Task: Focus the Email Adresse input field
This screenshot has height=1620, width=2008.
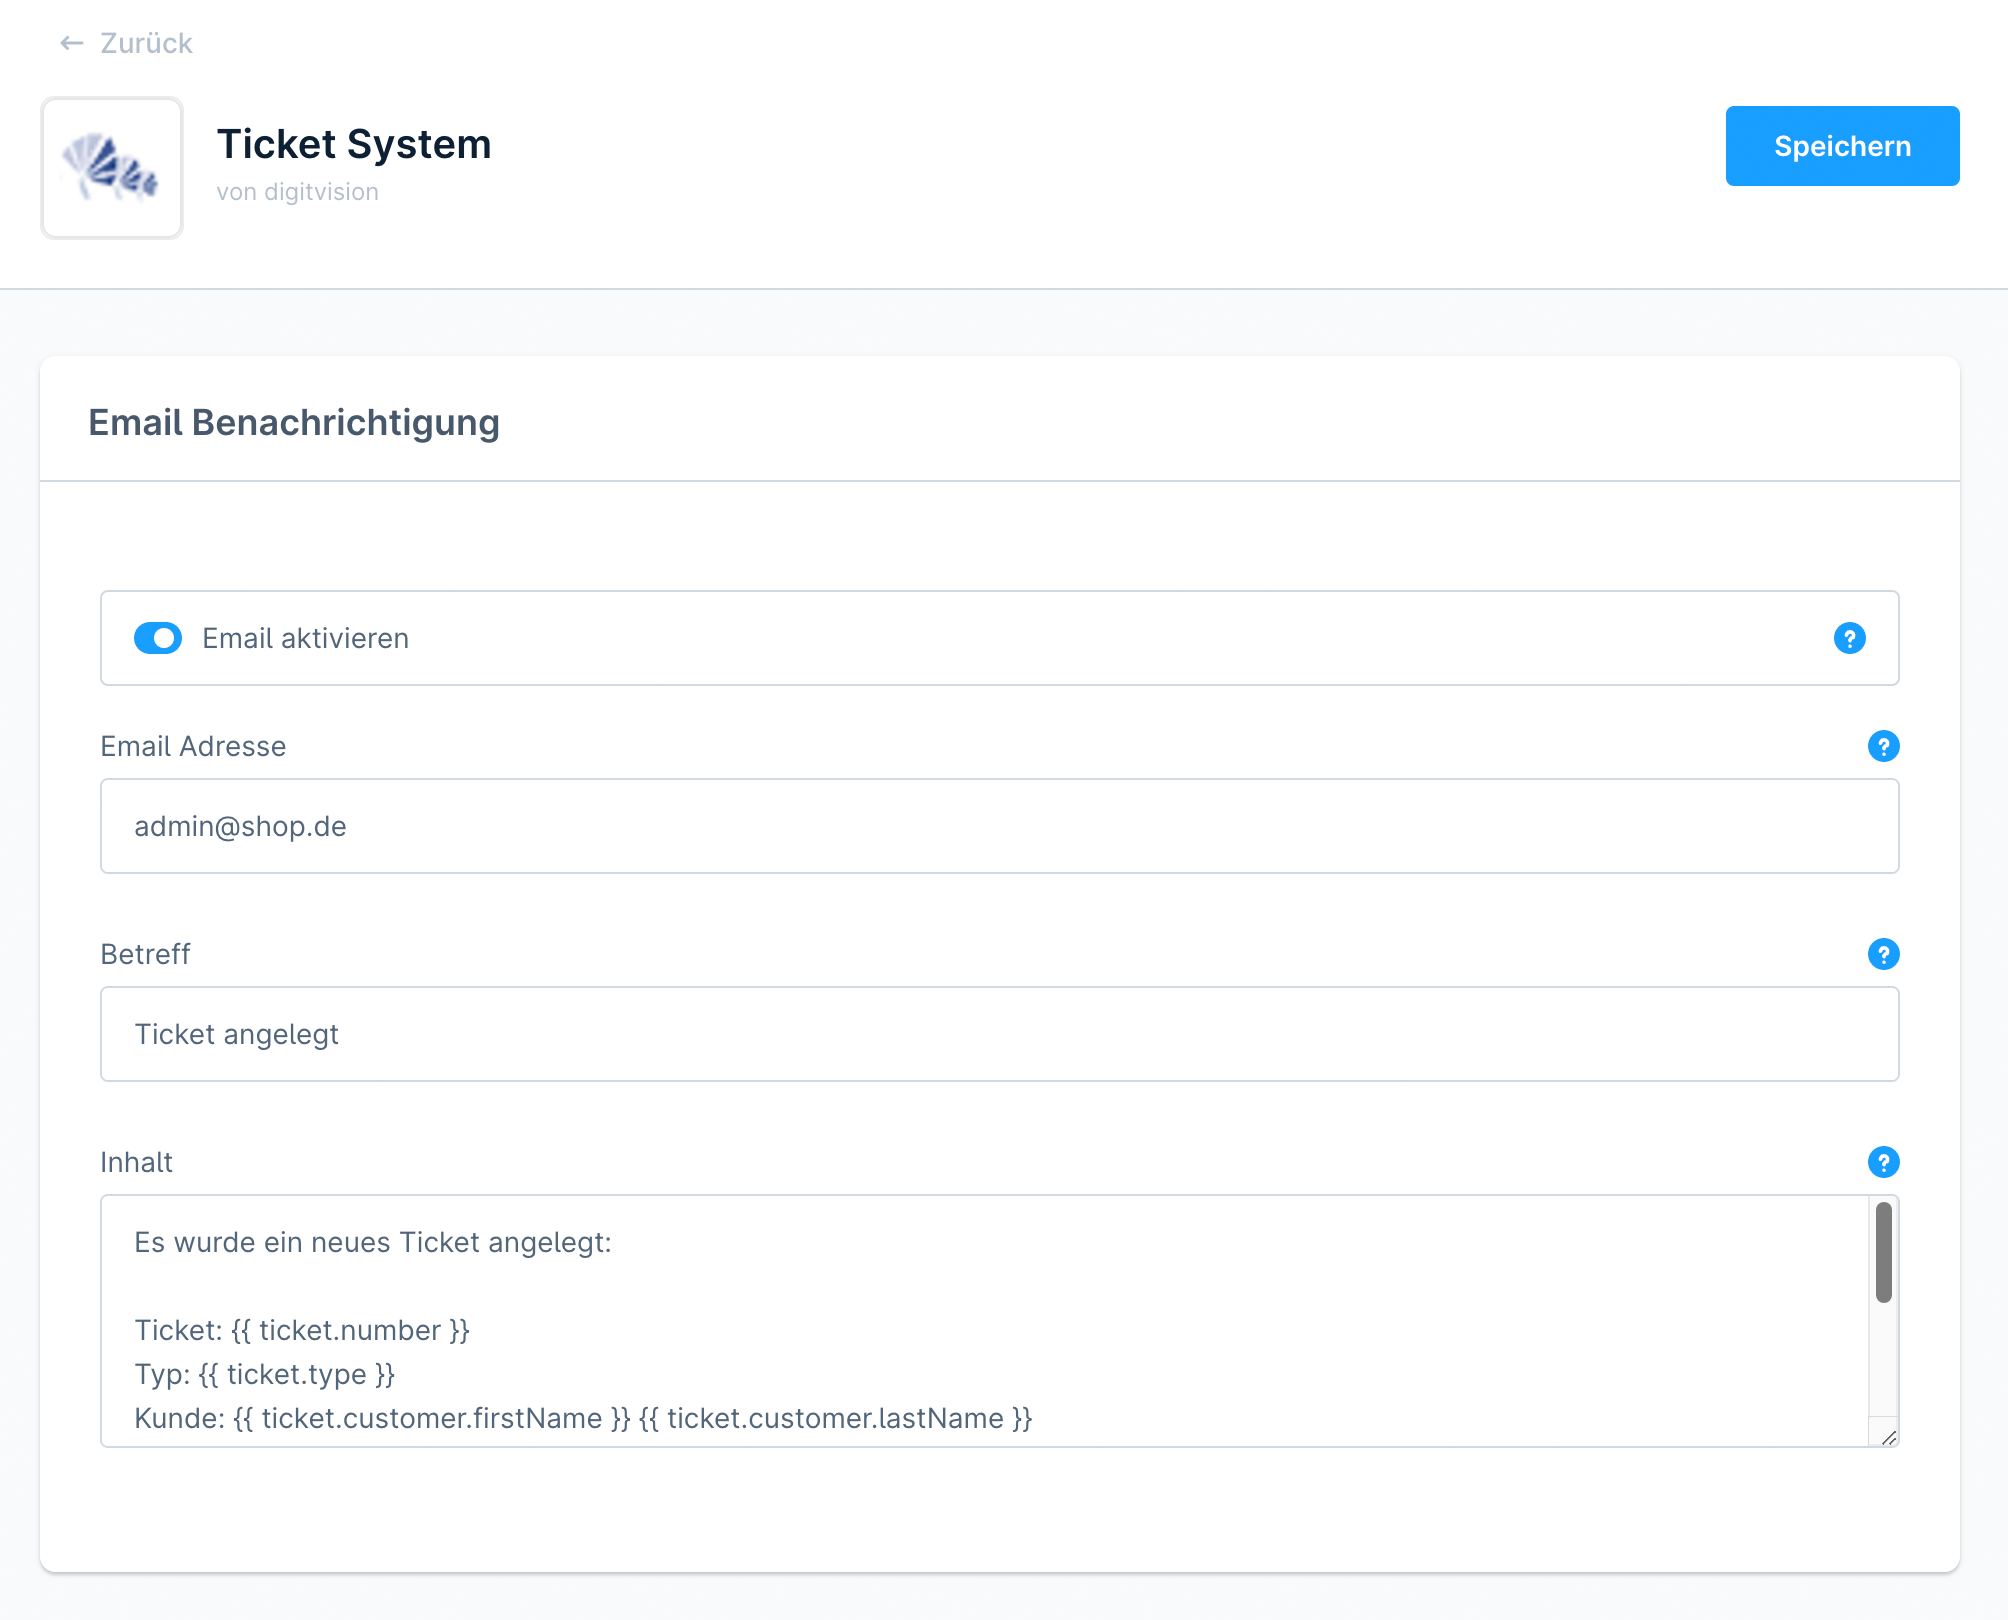Action: pyautogui.click(x=1000, y=826)
